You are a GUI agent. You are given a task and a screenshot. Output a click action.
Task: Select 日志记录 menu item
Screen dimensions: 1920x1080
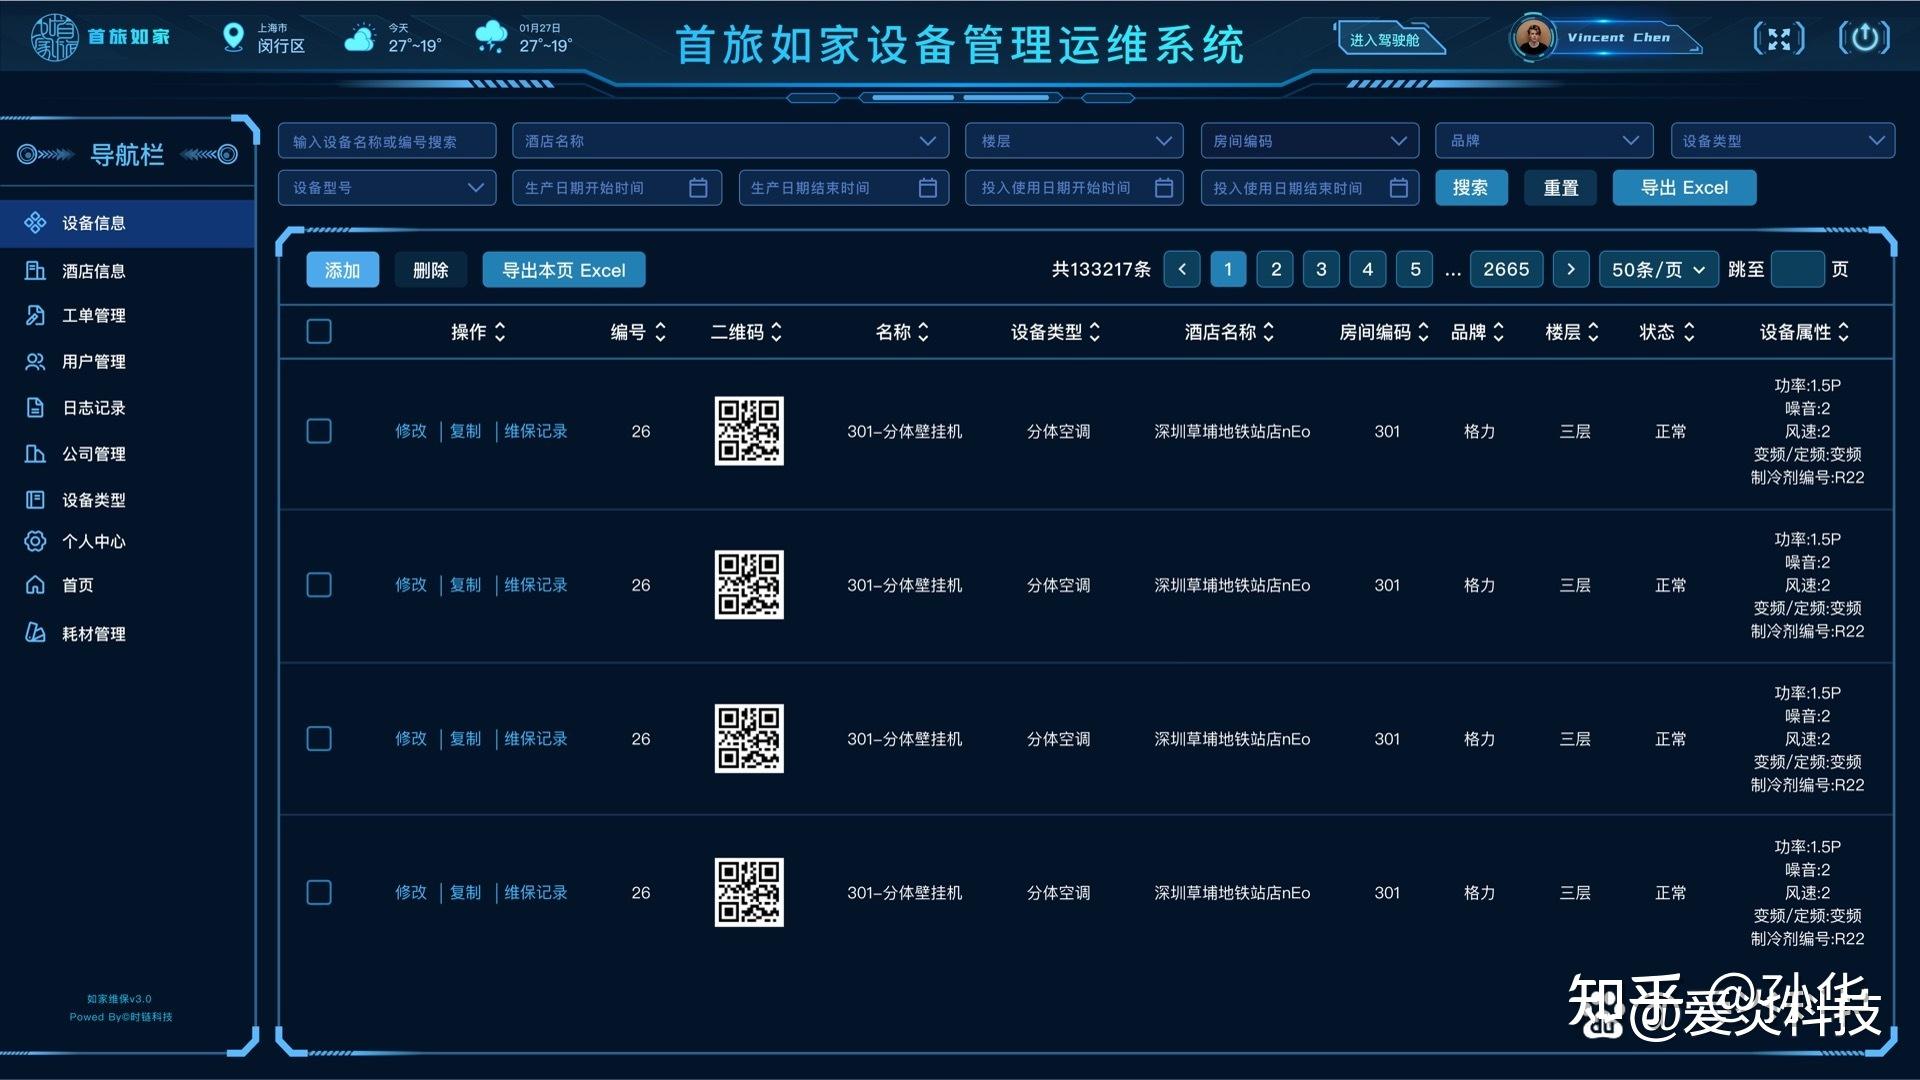(x=93, y=408)
